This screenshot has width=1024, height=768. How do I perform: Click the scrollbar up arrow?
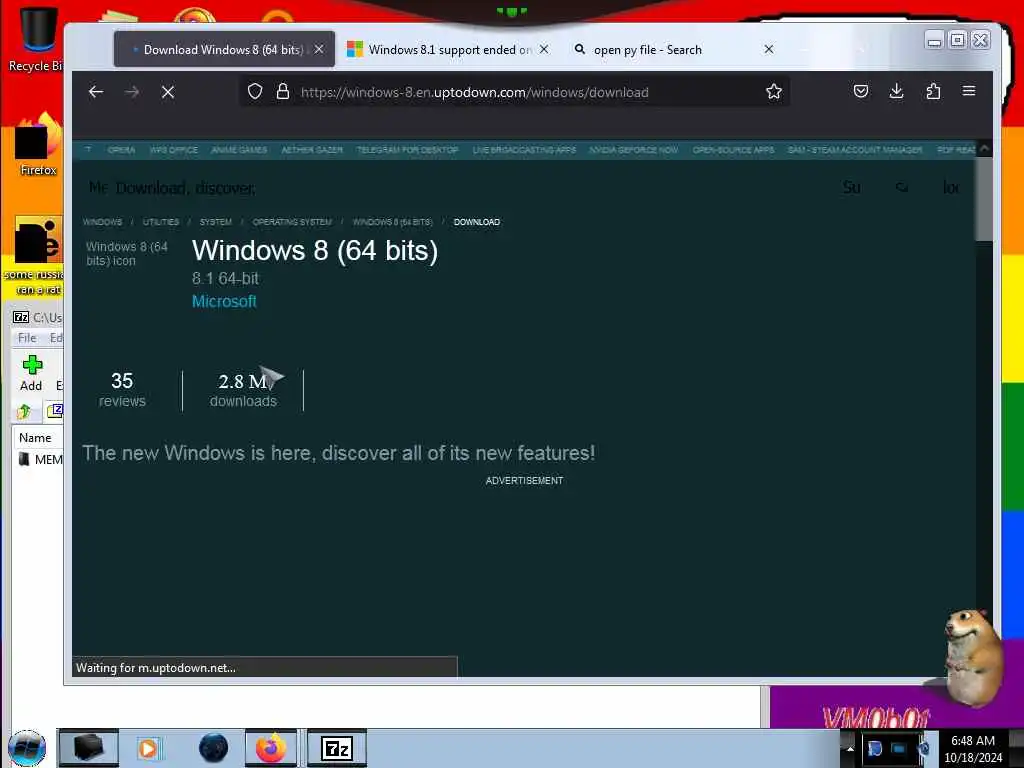[x=984, y=149]
